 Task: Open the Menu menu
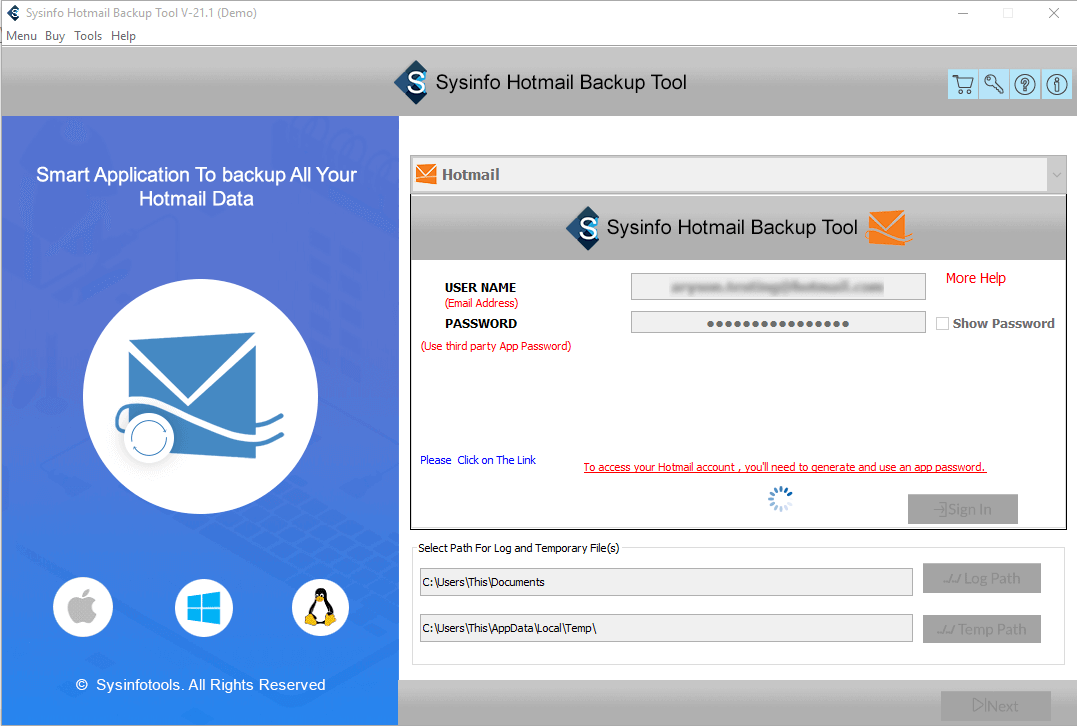point(21,36)
